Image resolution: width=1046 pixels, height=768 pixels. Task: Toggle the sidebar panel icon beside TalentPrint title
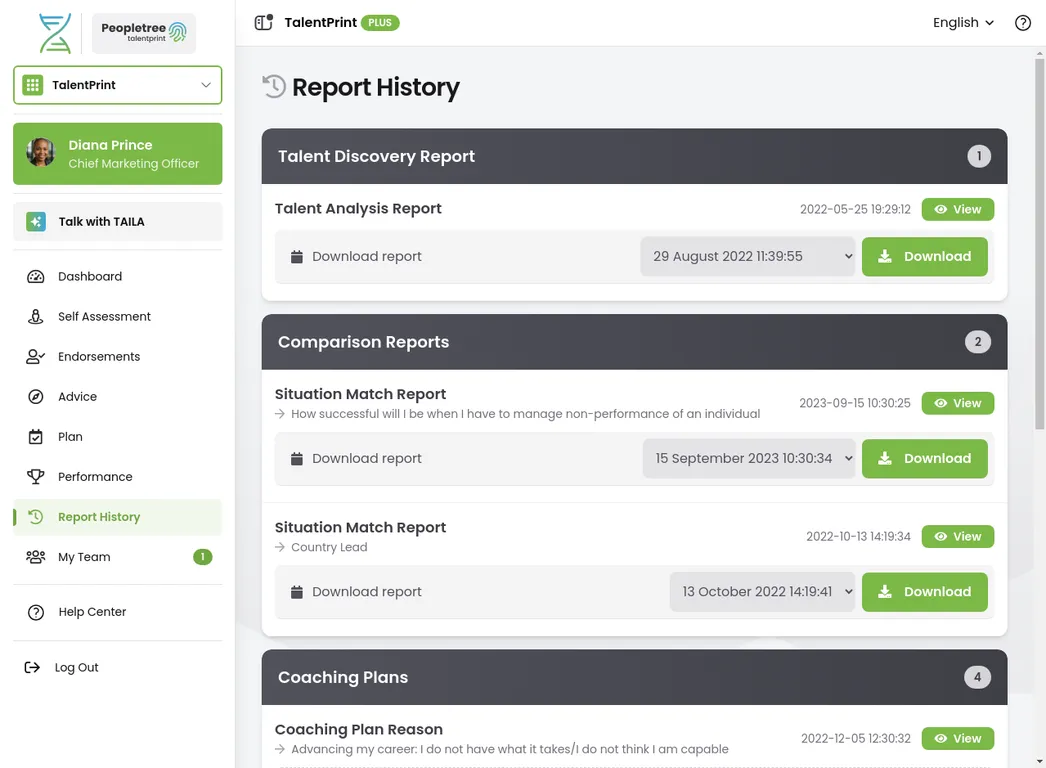(264, 22)
